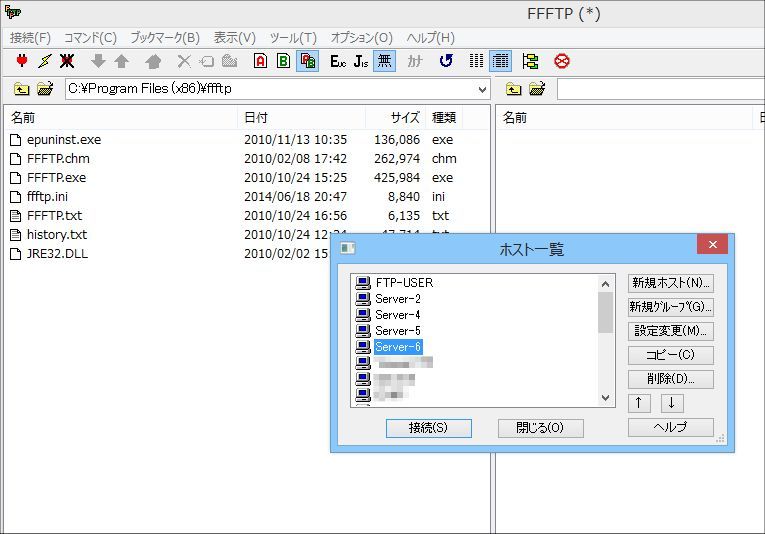Click the crossed-out Disconnect toolbar icon
Viewport: 765px width, 534px height.
pos(67,61)
